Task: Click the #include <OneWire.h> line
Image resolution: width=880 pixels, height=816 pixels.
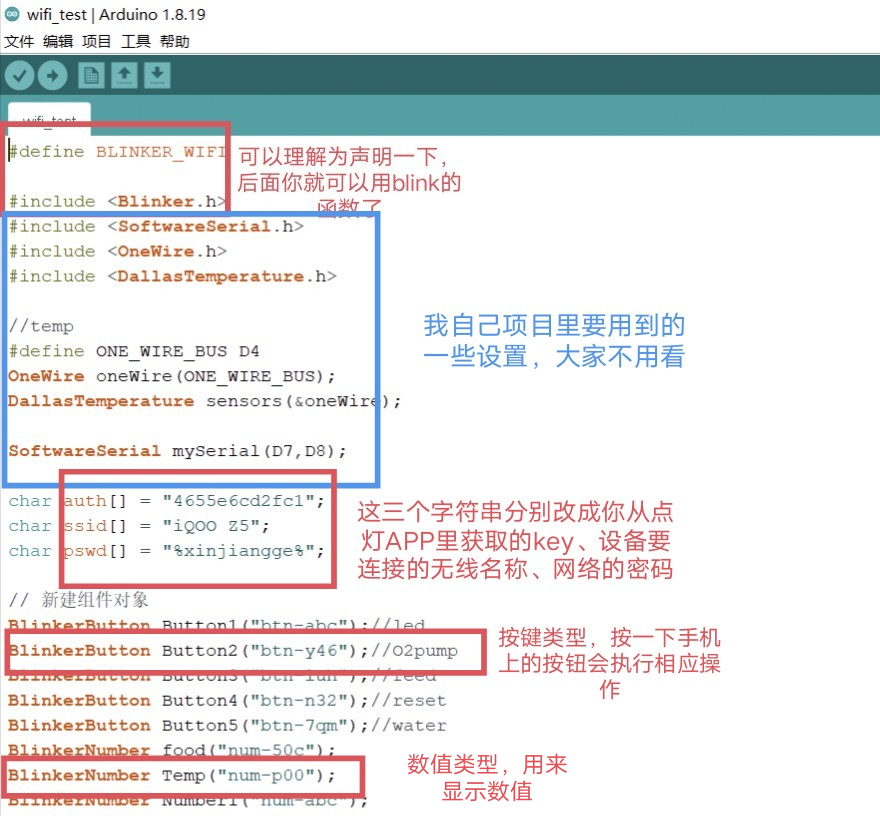Action: (118, 251)
